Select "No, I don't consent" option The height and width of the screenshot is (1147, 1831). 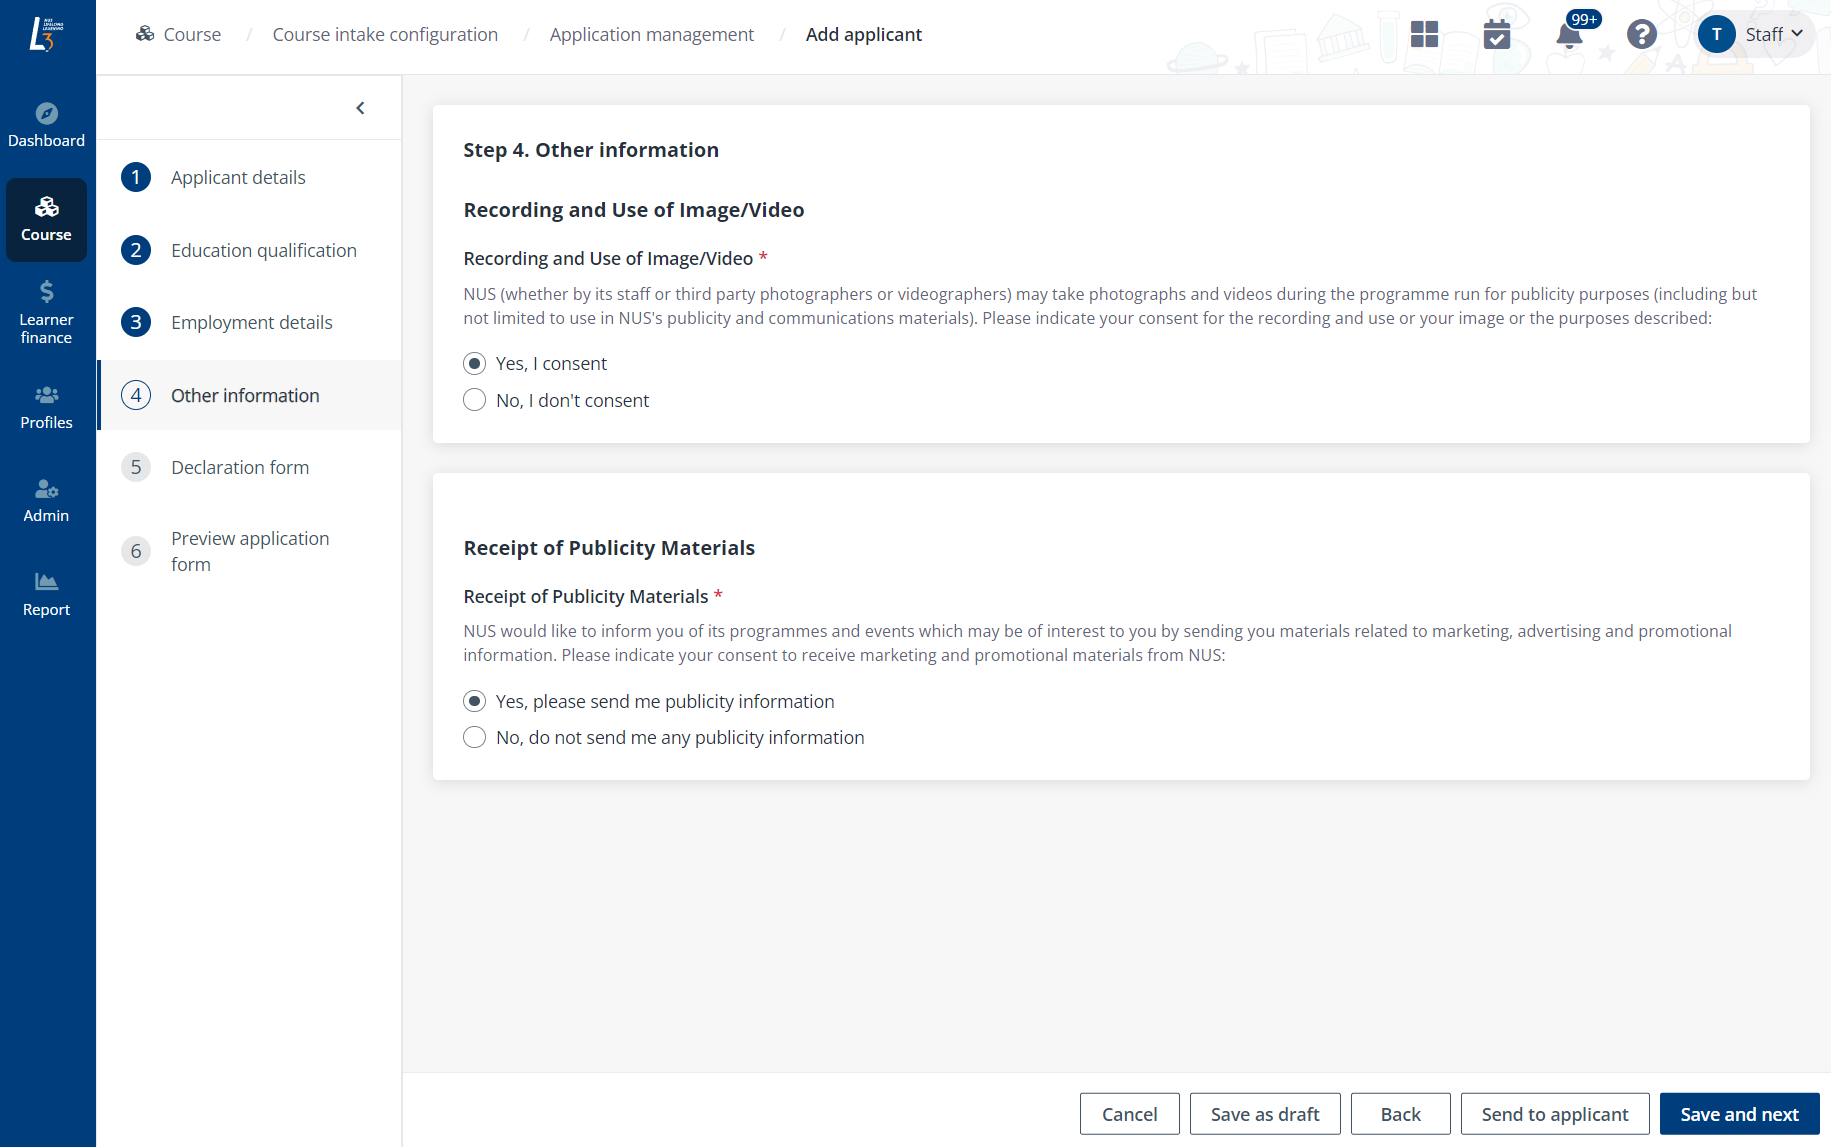pos(475,401)
